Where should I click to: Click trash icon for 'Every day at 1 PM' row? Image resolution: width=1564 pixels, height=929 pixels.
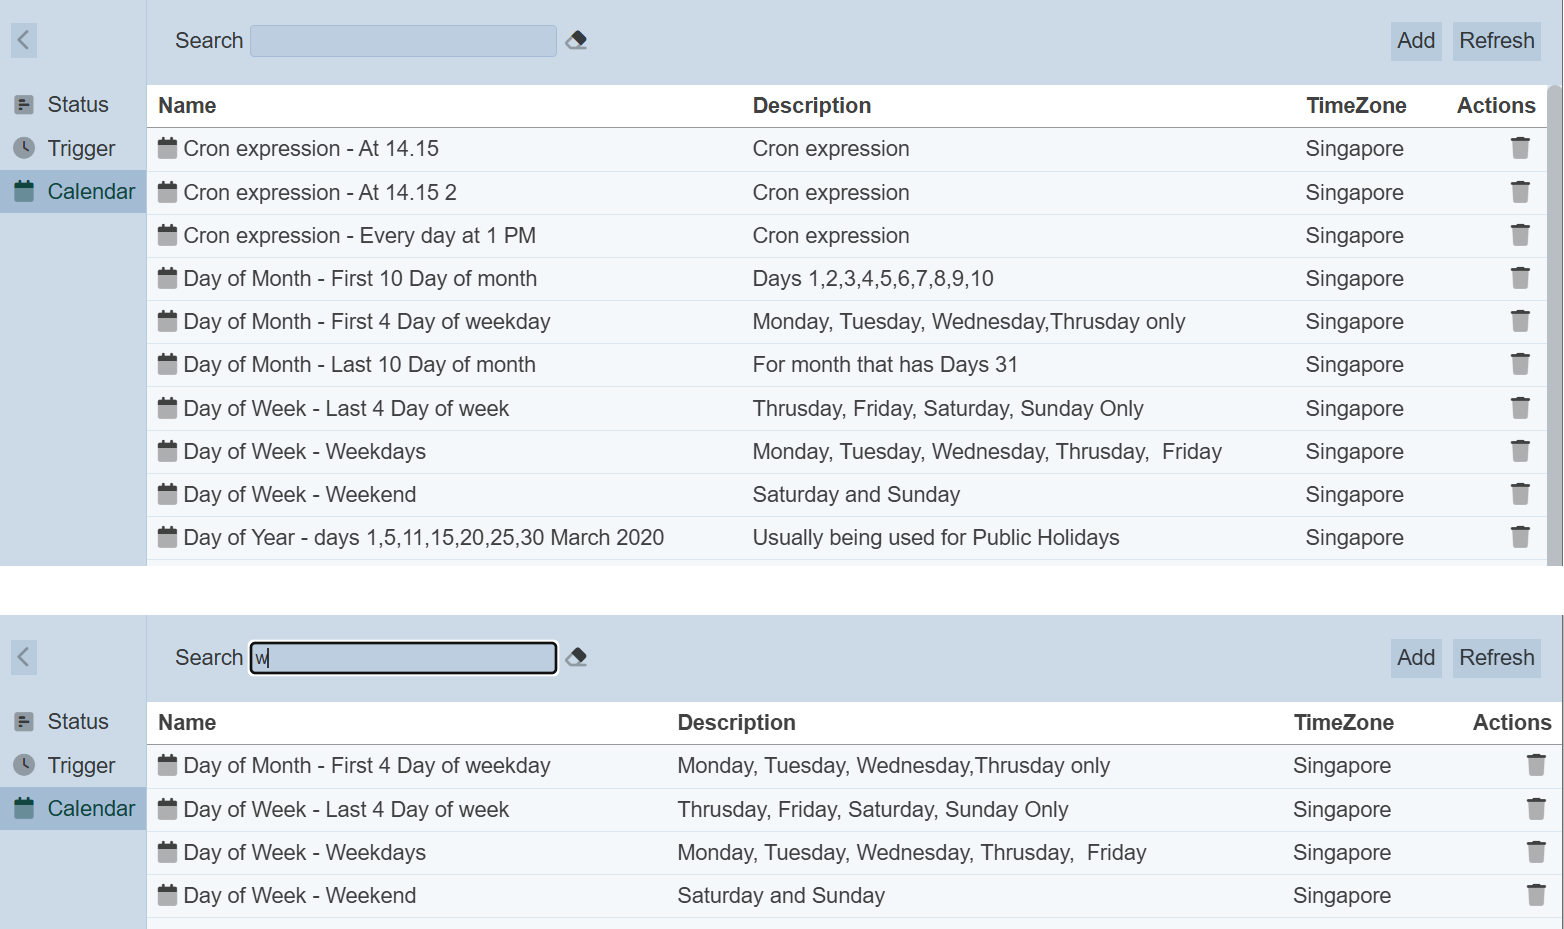tap(1519, 235)
